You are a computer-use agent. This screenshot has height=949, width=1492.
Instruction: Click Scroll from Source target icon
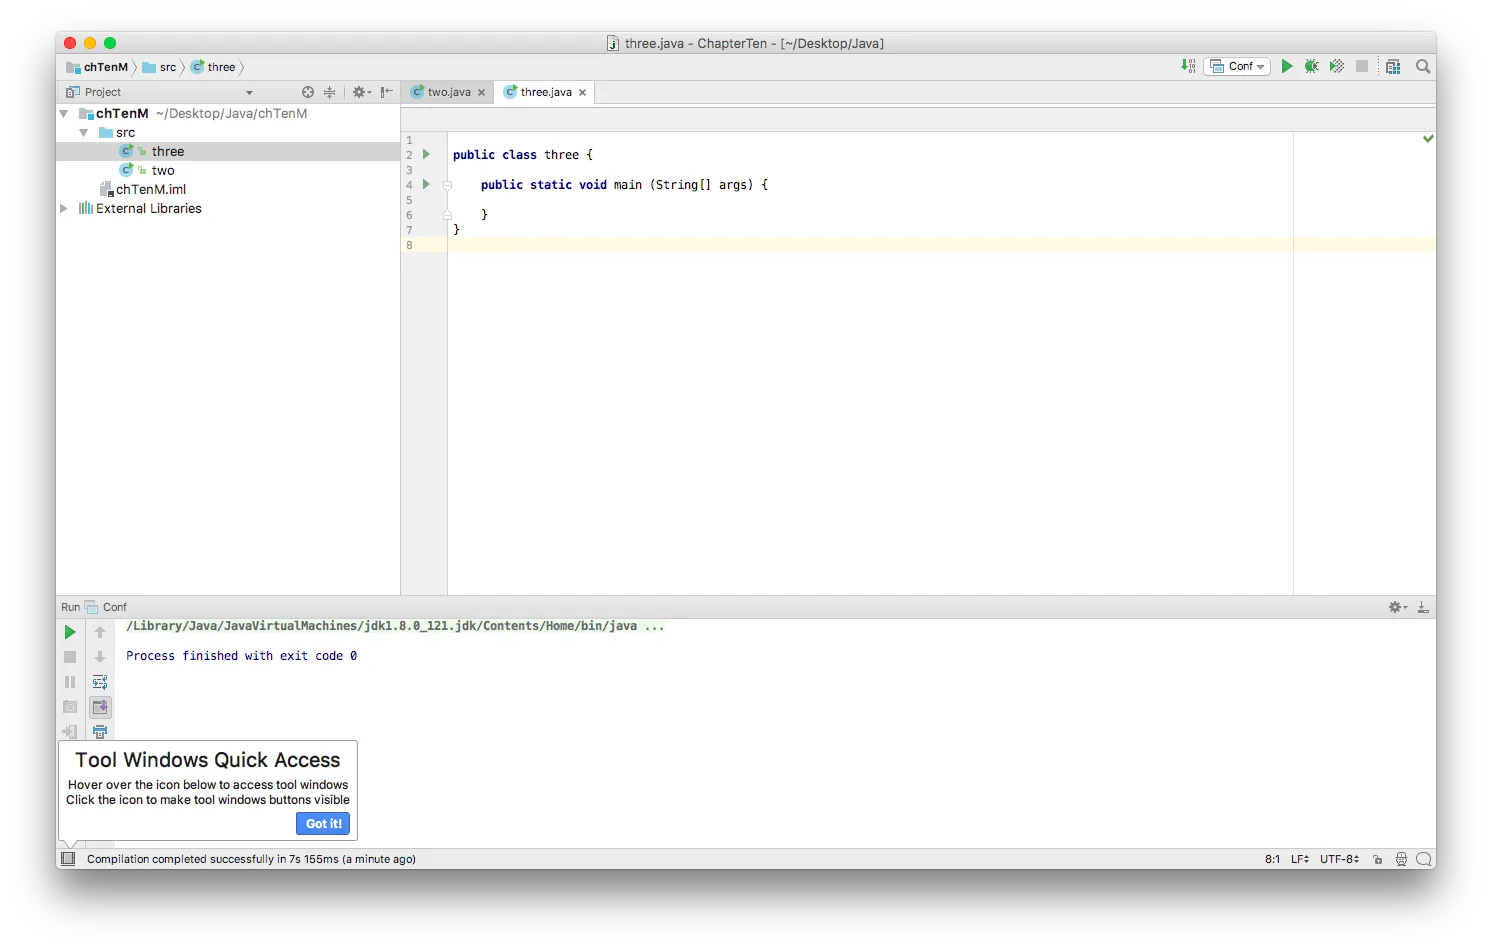[x=308, y=92]
